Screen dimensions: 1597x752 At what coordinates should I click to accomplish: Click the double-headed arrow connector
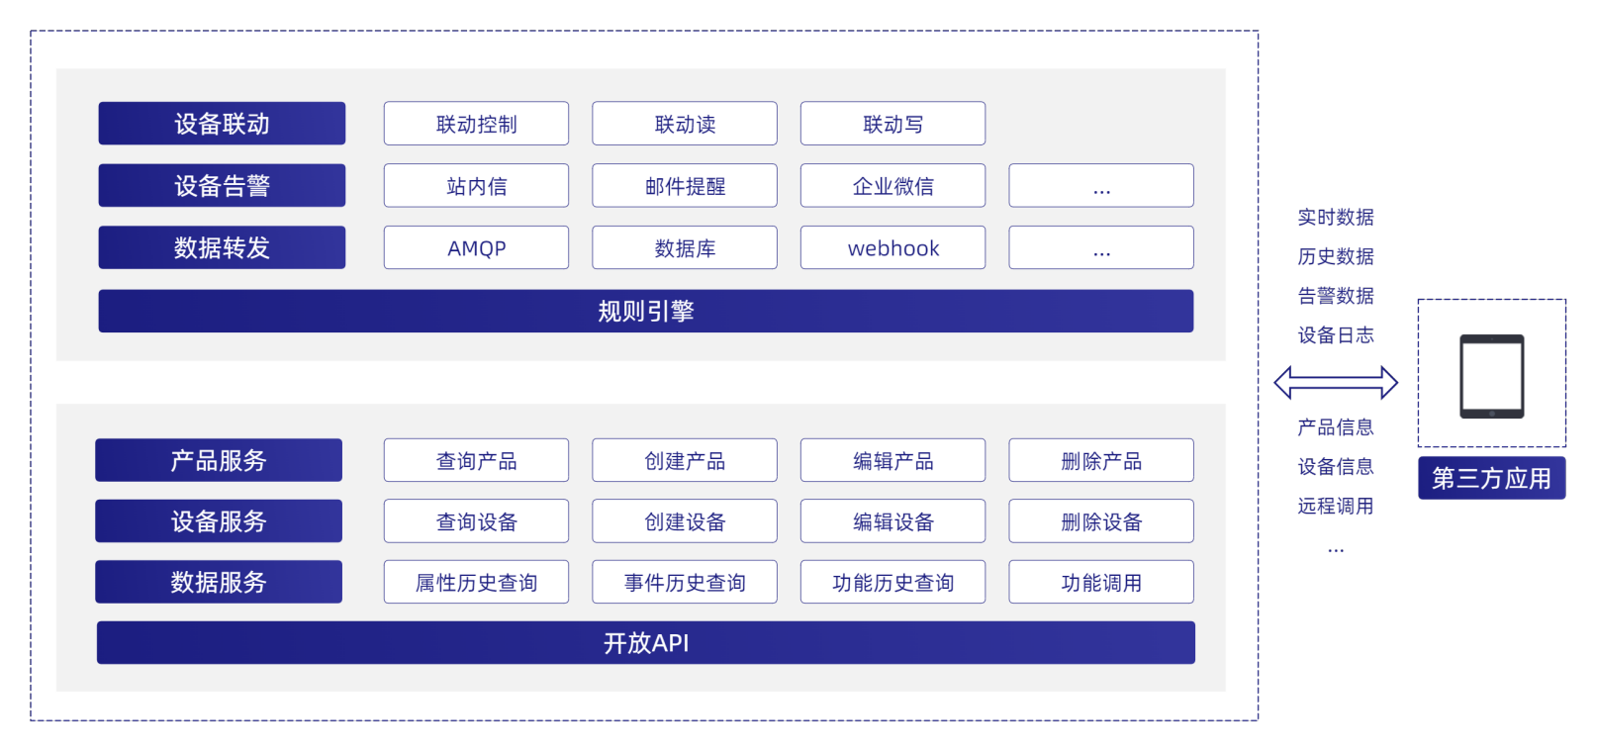pos(1335,382)
